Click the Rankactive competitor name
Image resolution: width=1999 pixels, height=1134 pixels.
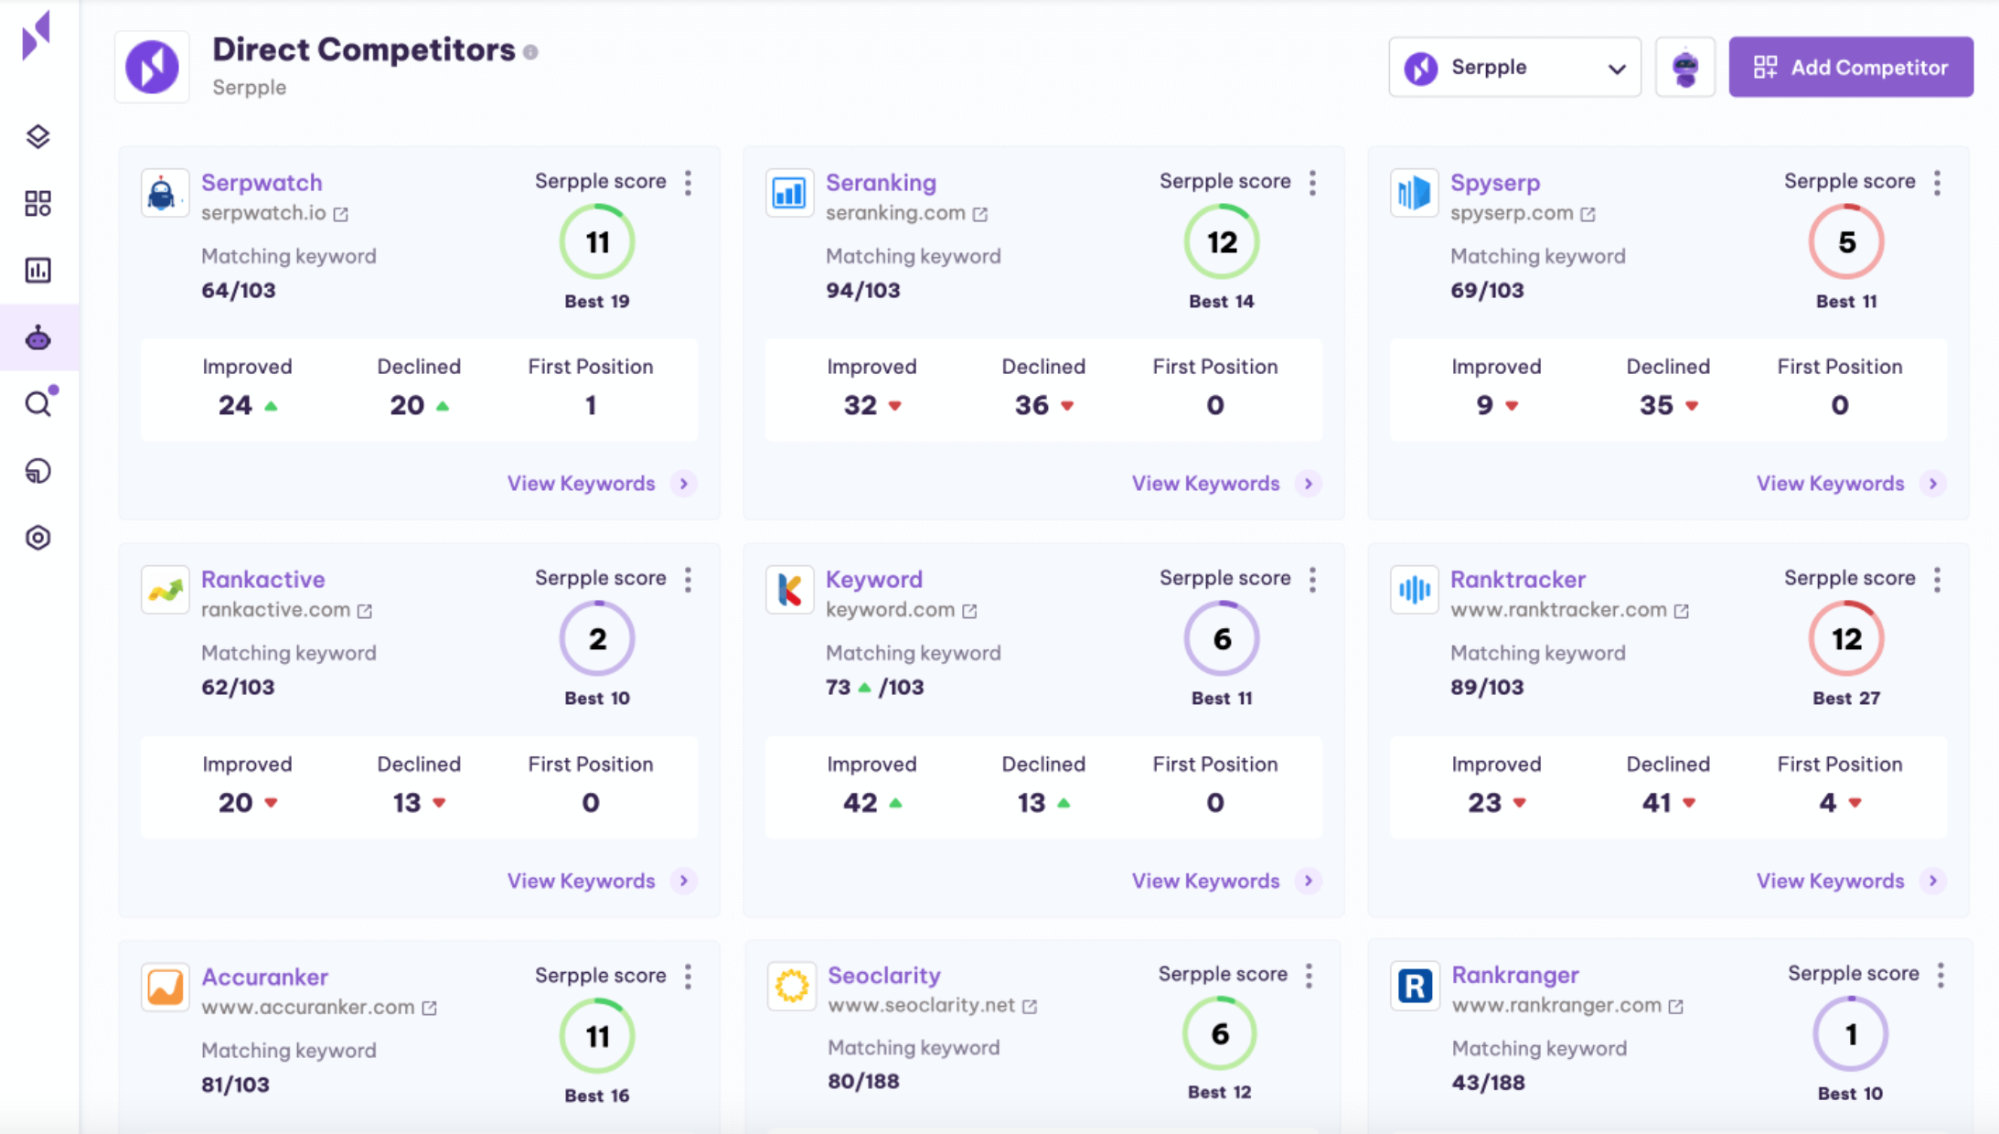pyautogui.click(x=263, y=579)
